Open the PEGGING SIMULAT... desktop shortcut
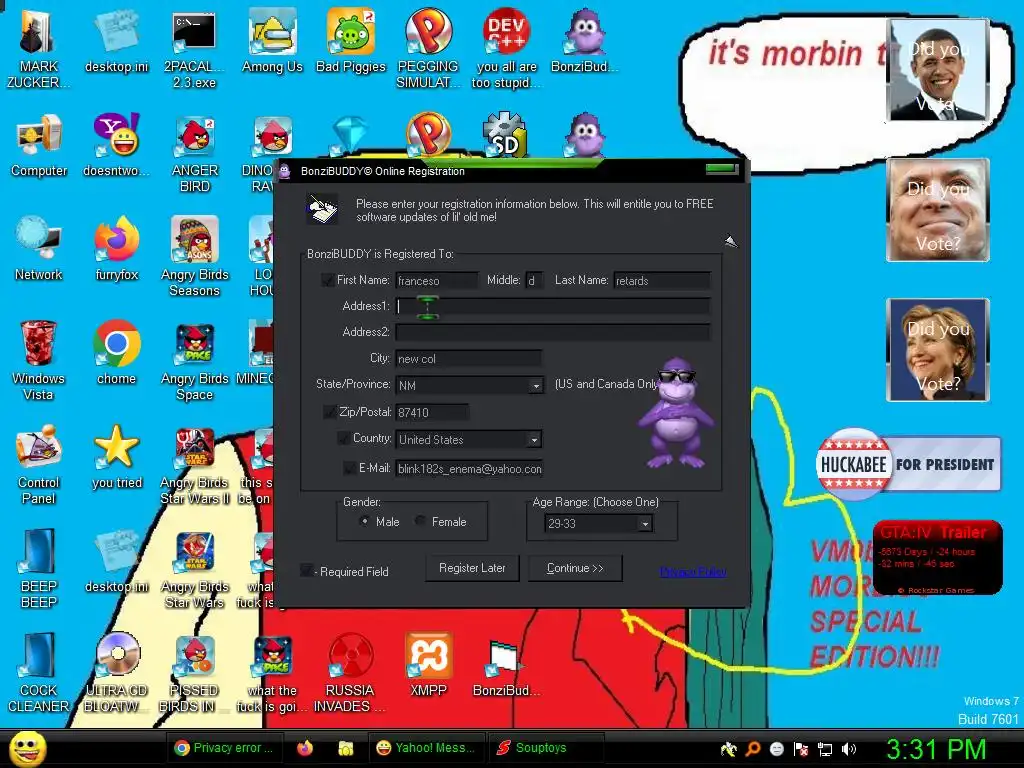1024x768 pixels. pyautogui.click(x=428, y=49)
